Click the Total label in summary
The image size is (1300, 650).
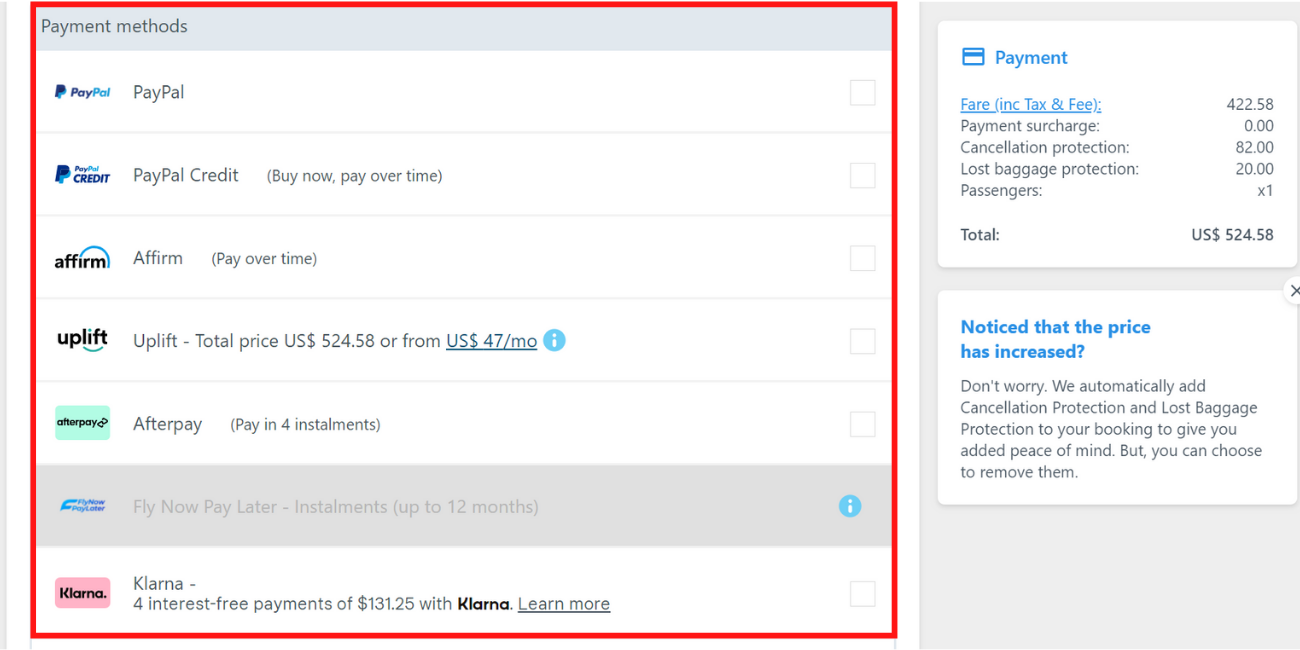(980, 235)
